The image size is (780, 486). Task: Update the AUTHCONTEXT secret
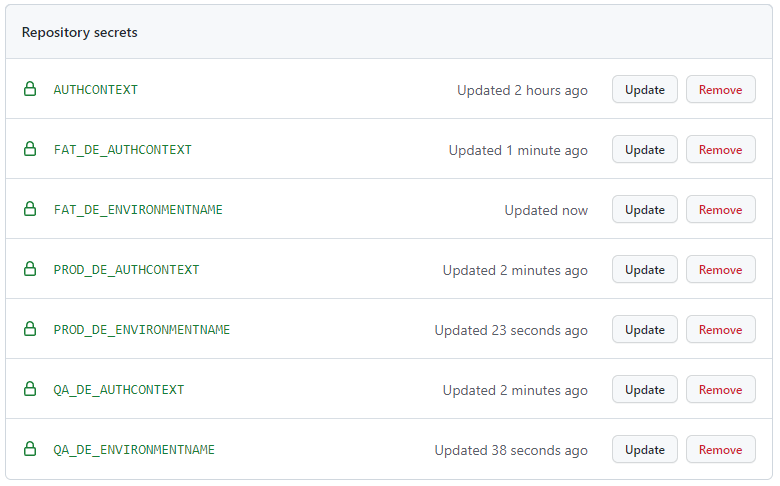coord(645,90)
